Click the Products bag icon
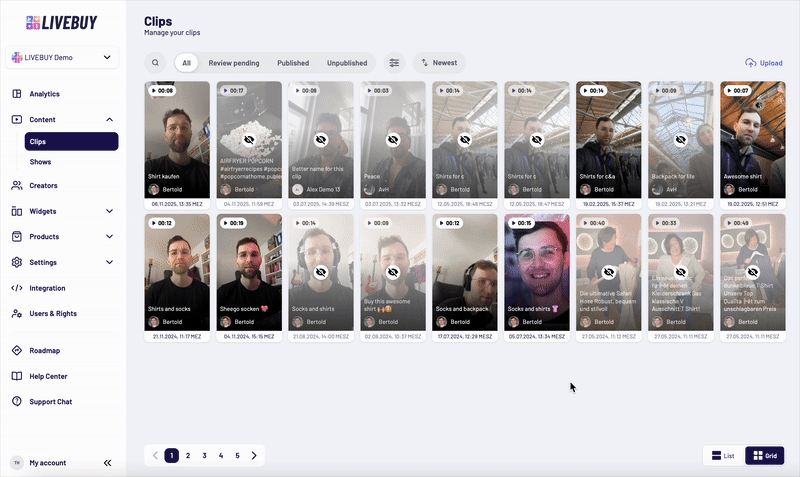The image size is (800, 477). point(17,237)
